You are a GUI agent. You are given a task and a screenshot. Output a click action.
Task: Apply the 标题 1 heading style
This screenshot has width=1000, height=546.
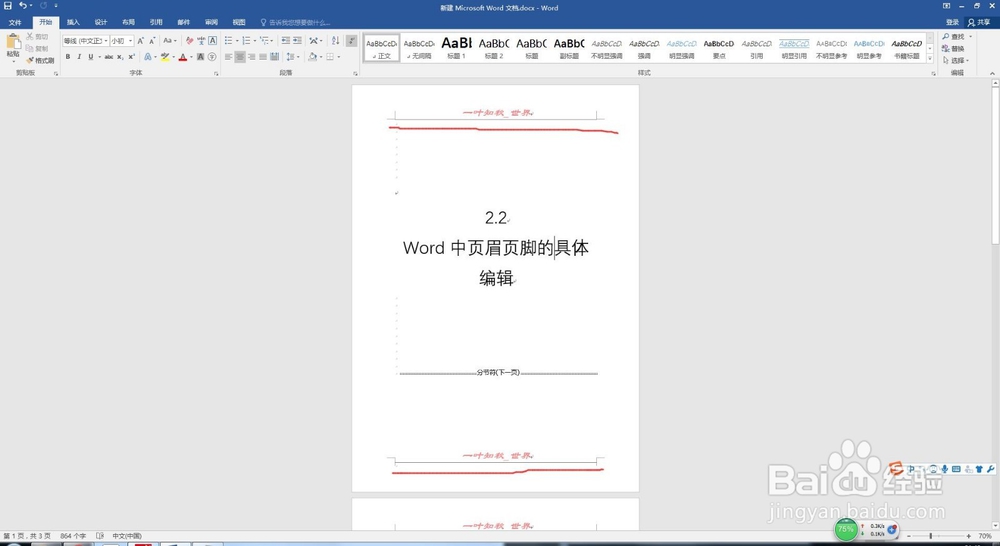tap(457, 48)
